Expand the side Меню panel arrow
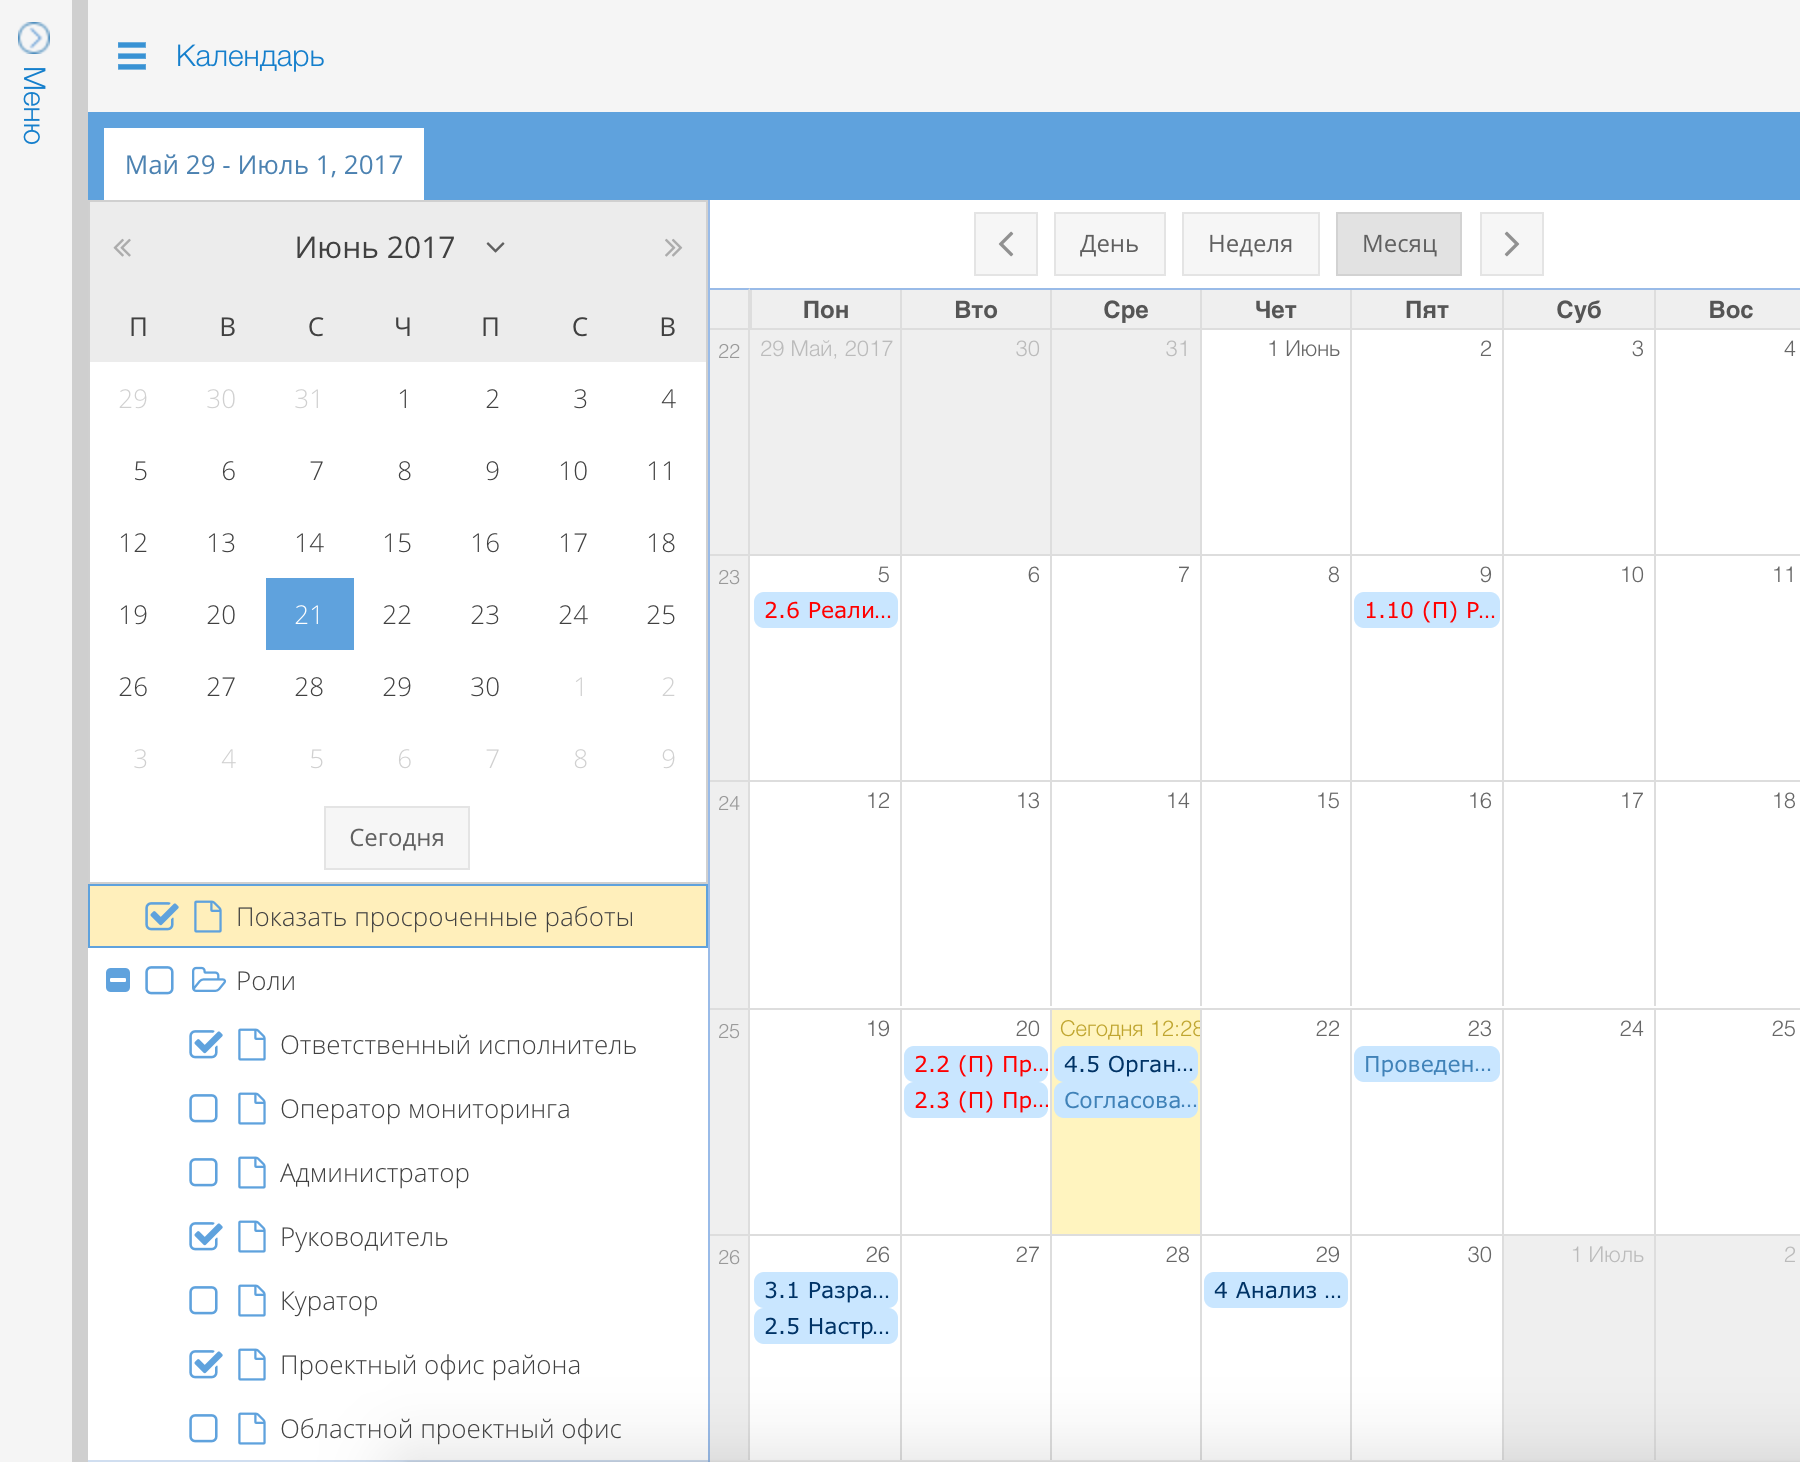This screenshot has height=1462, width=1800. click(x=34, y=38)
